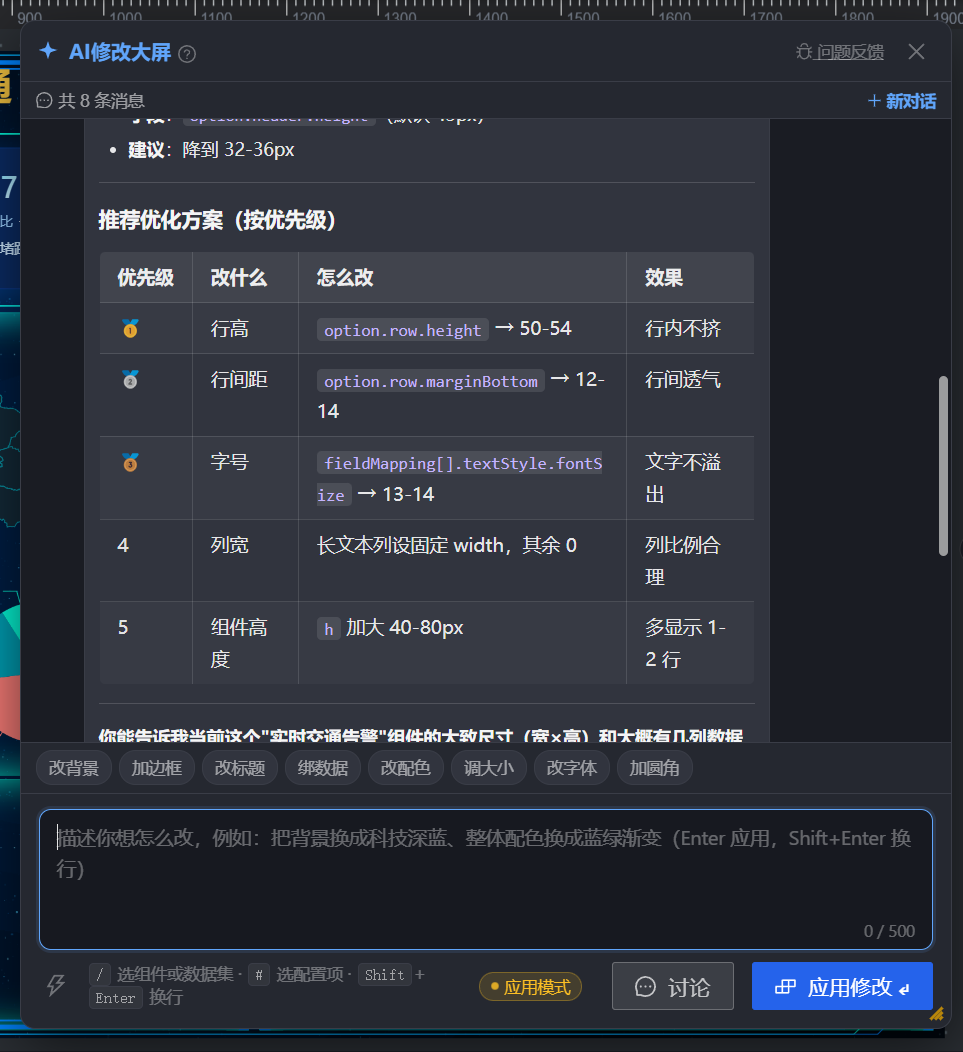
Task: Start a new conversation with 新对话
Action: pos(902,101)
